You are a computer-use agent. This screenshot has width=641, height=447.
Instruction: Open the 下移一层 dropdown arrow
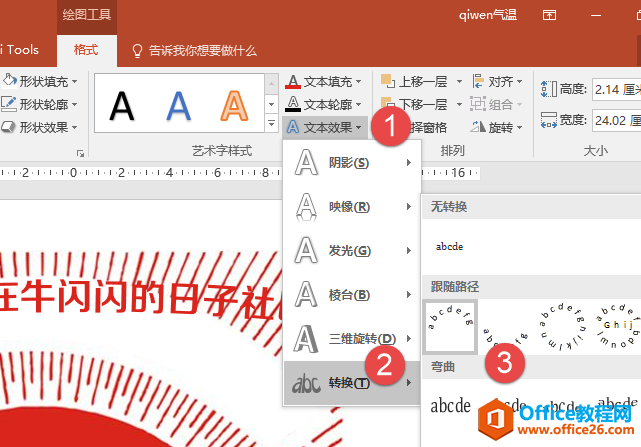459,104
